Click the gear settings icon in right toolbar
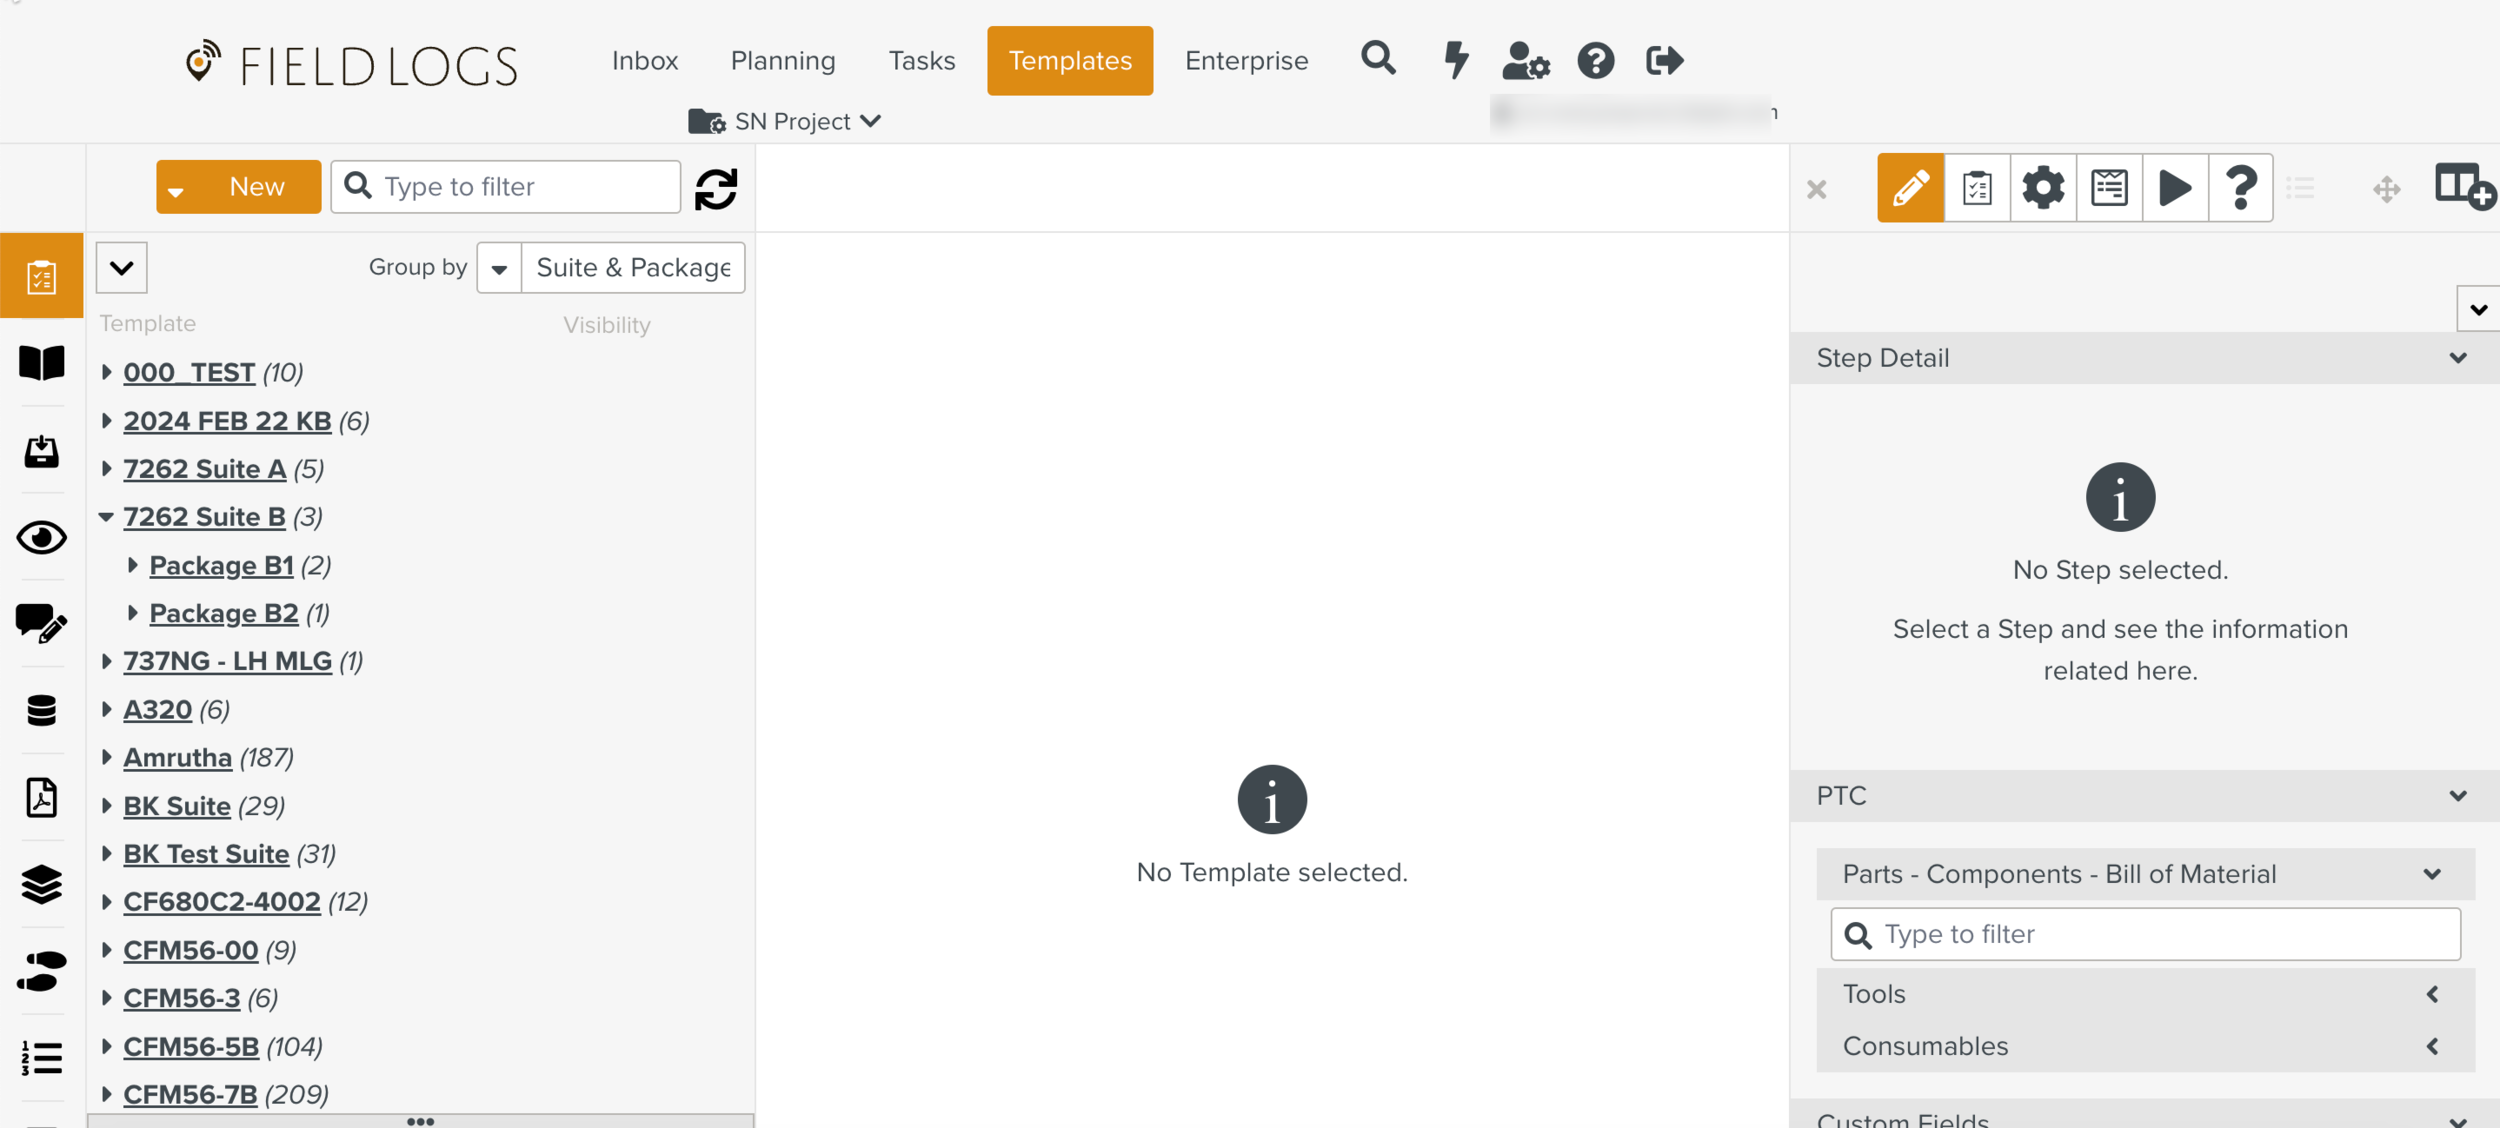The image size is (2500, 1128). click(x=2042, y=188)
